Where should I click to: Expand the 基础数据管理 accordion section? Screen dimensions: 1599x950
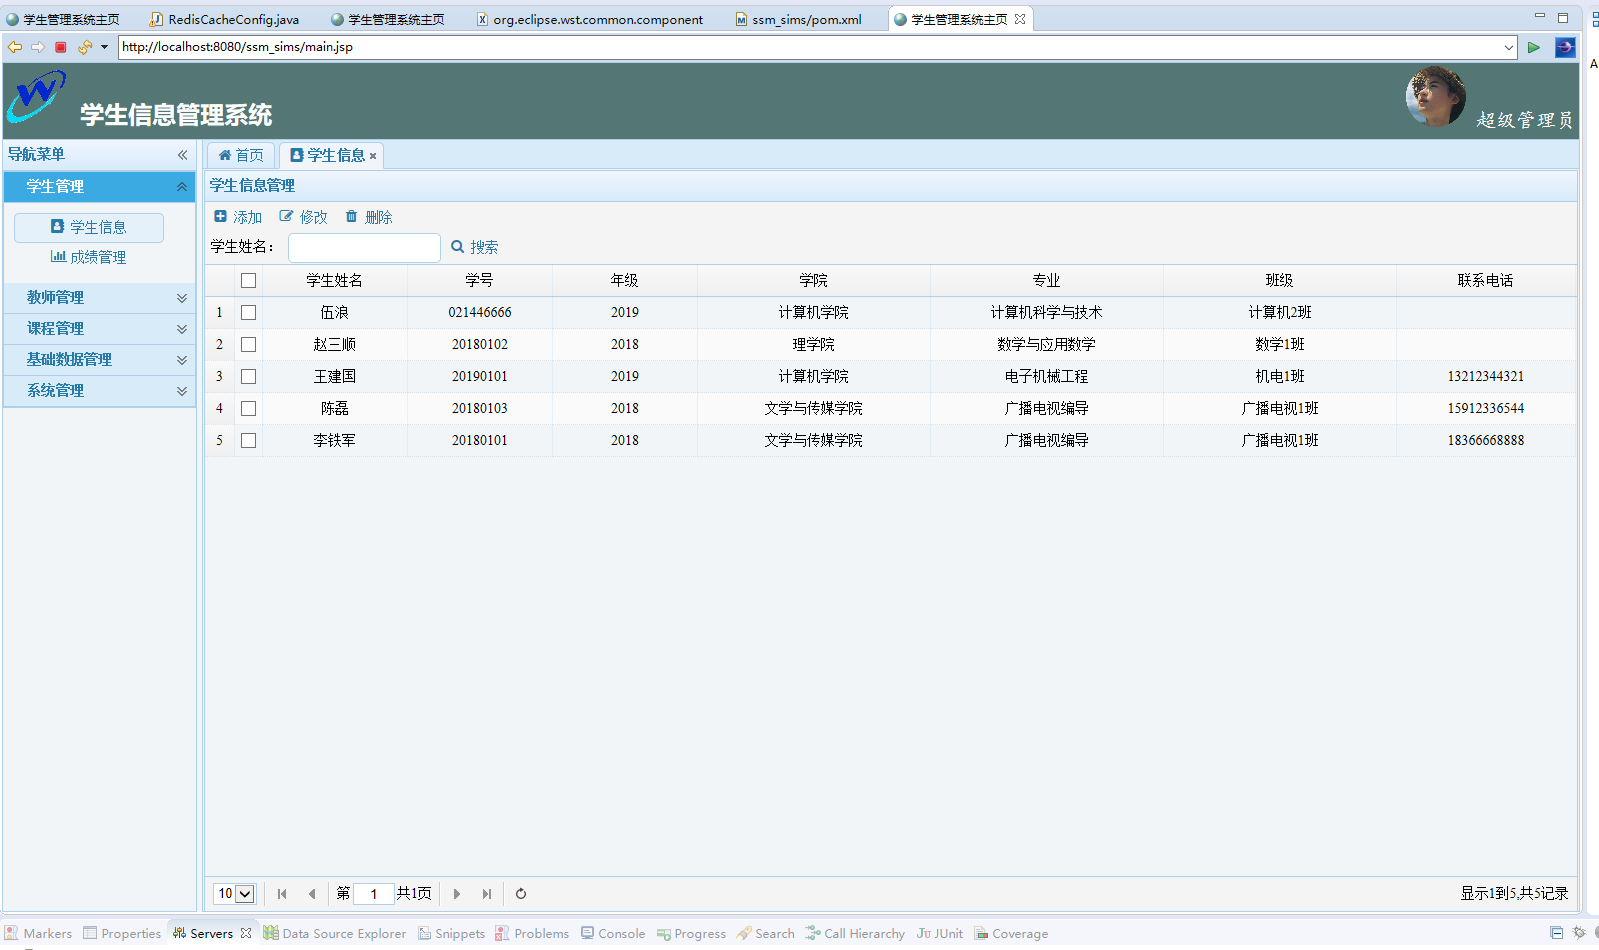point(182,360)
